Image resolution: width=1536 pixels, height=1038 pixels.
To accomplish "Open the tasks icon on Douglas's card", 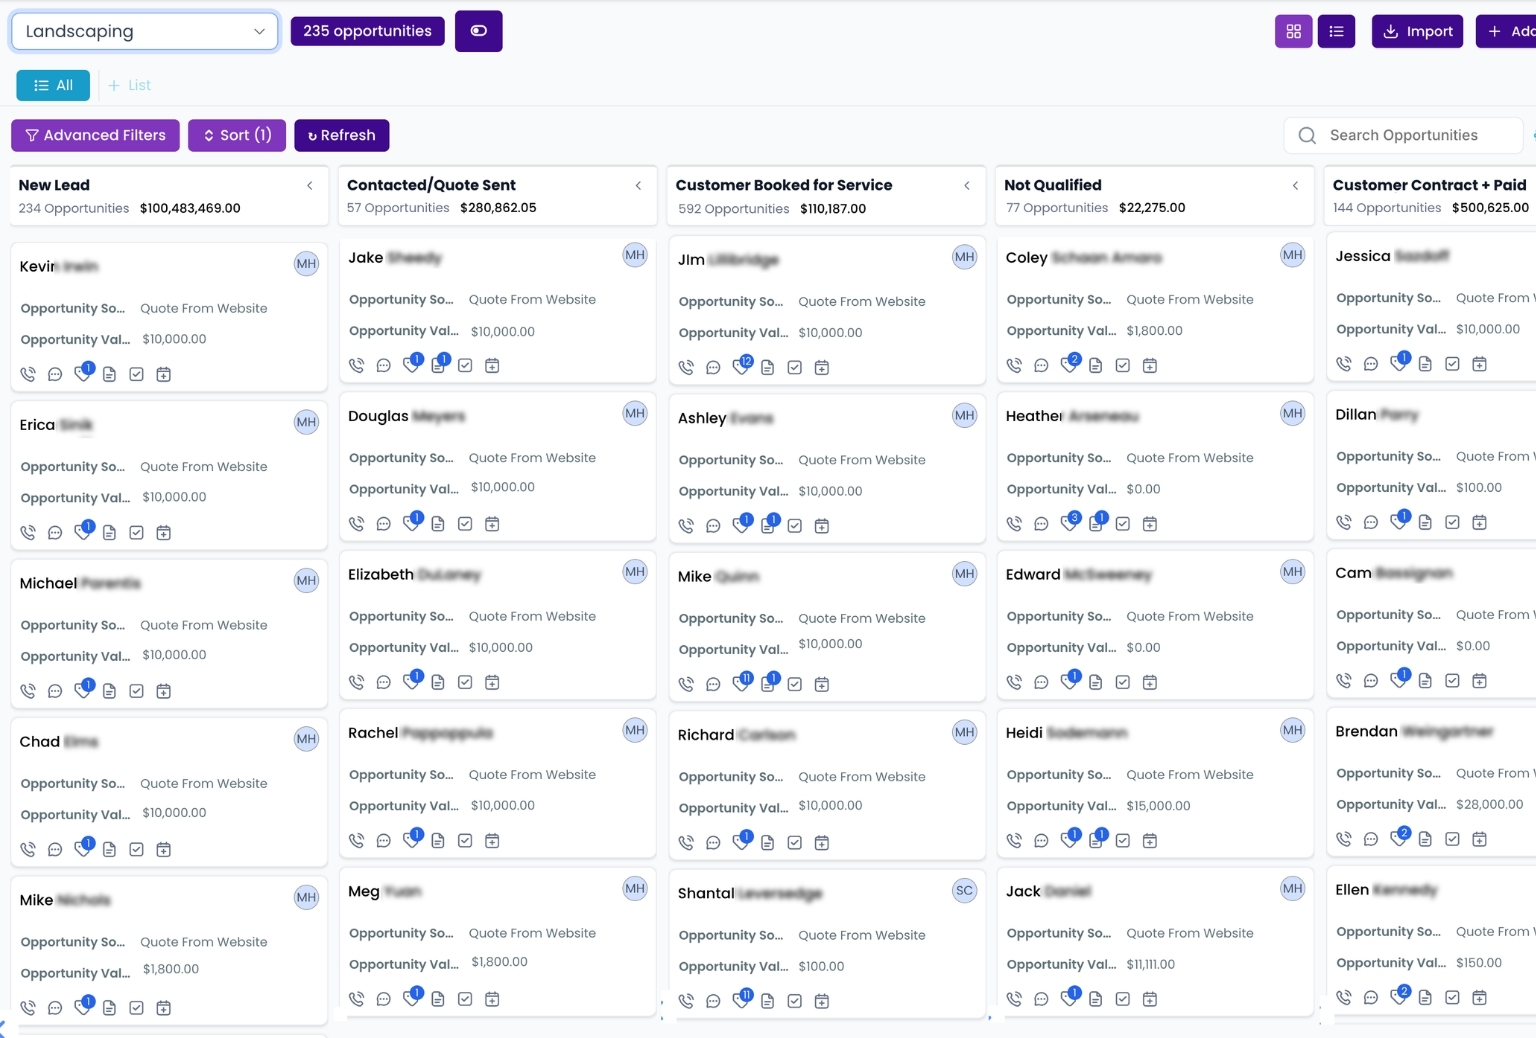I will pyautogui.click(x=465, y=523).
